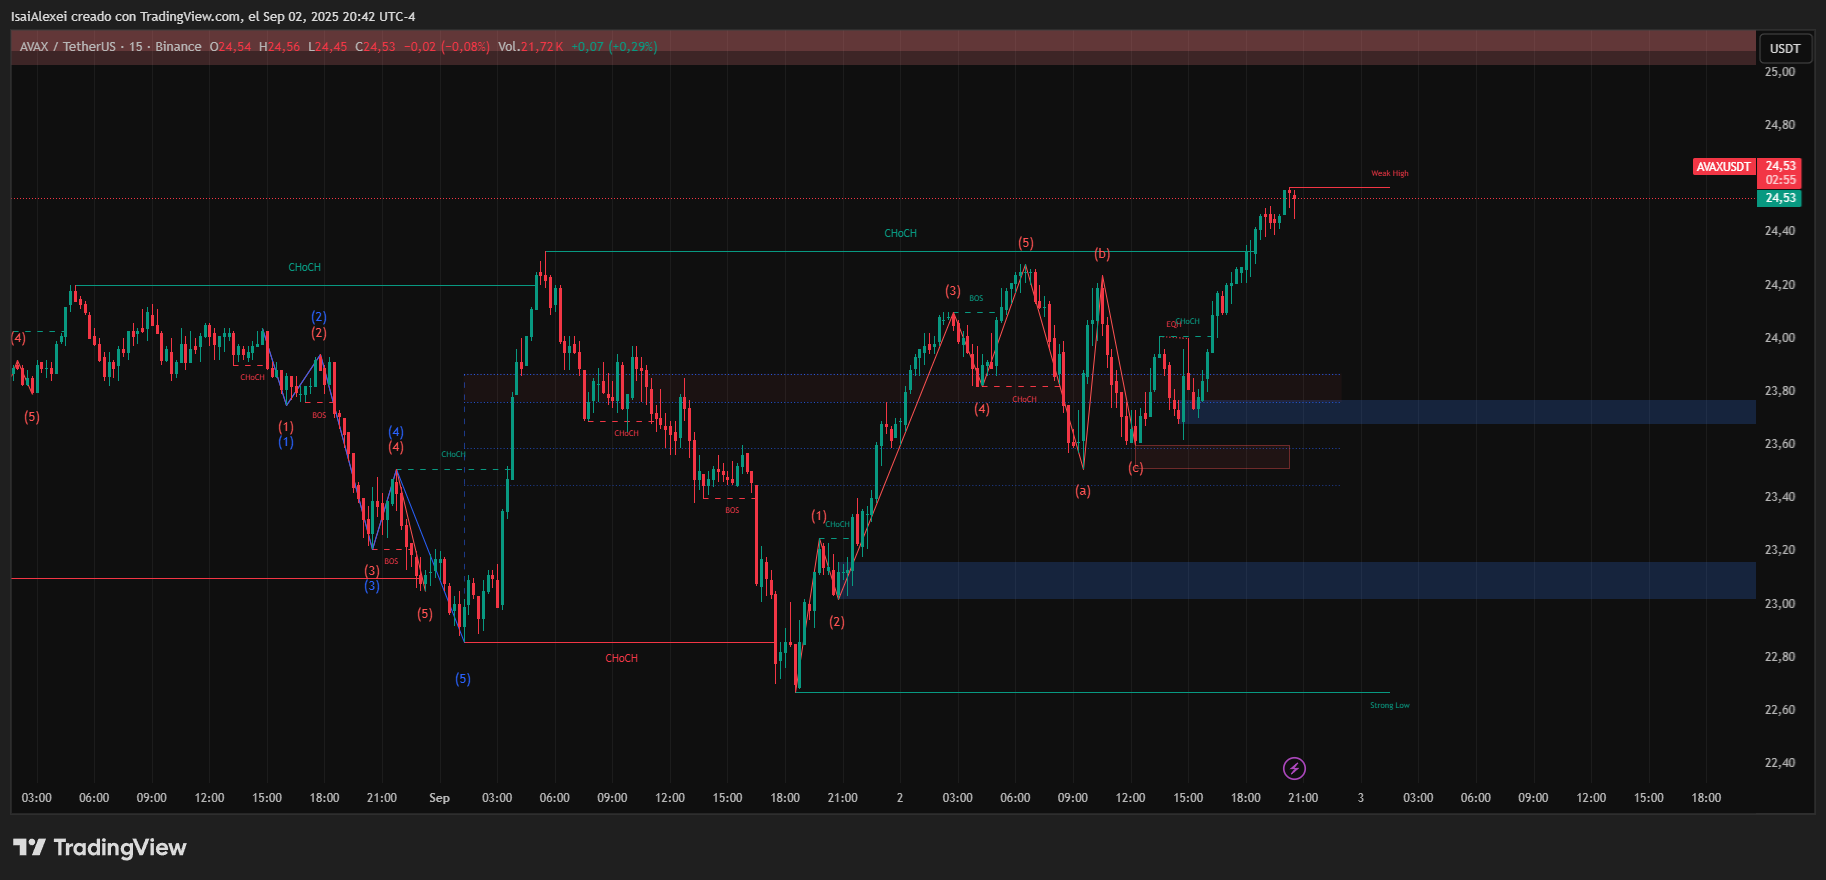Click the Weak High label
The image size is (1826, 880).
pyautogui.click(x=1389, y=174)
